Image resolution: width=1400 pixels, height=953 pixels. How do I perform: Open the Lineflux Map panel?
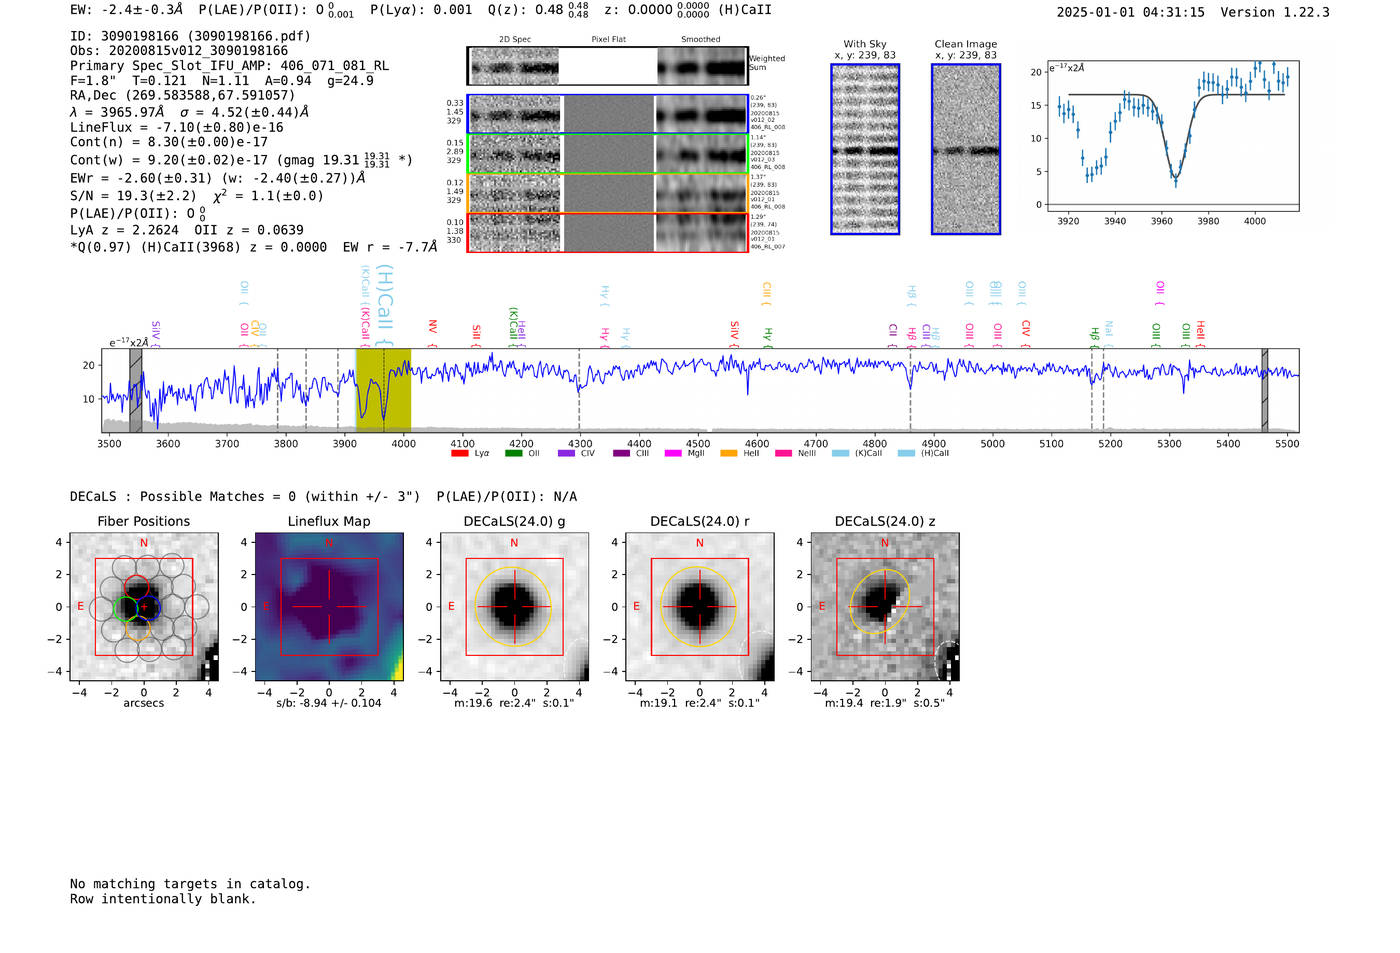click(329, 607)
